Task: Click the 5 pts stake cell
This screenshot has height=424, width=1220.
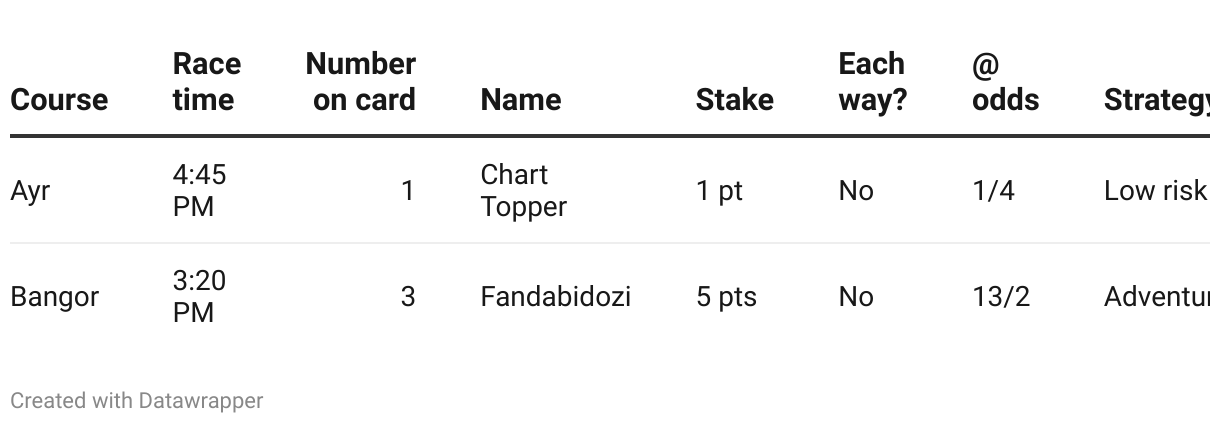Action: tap(727, 297)
